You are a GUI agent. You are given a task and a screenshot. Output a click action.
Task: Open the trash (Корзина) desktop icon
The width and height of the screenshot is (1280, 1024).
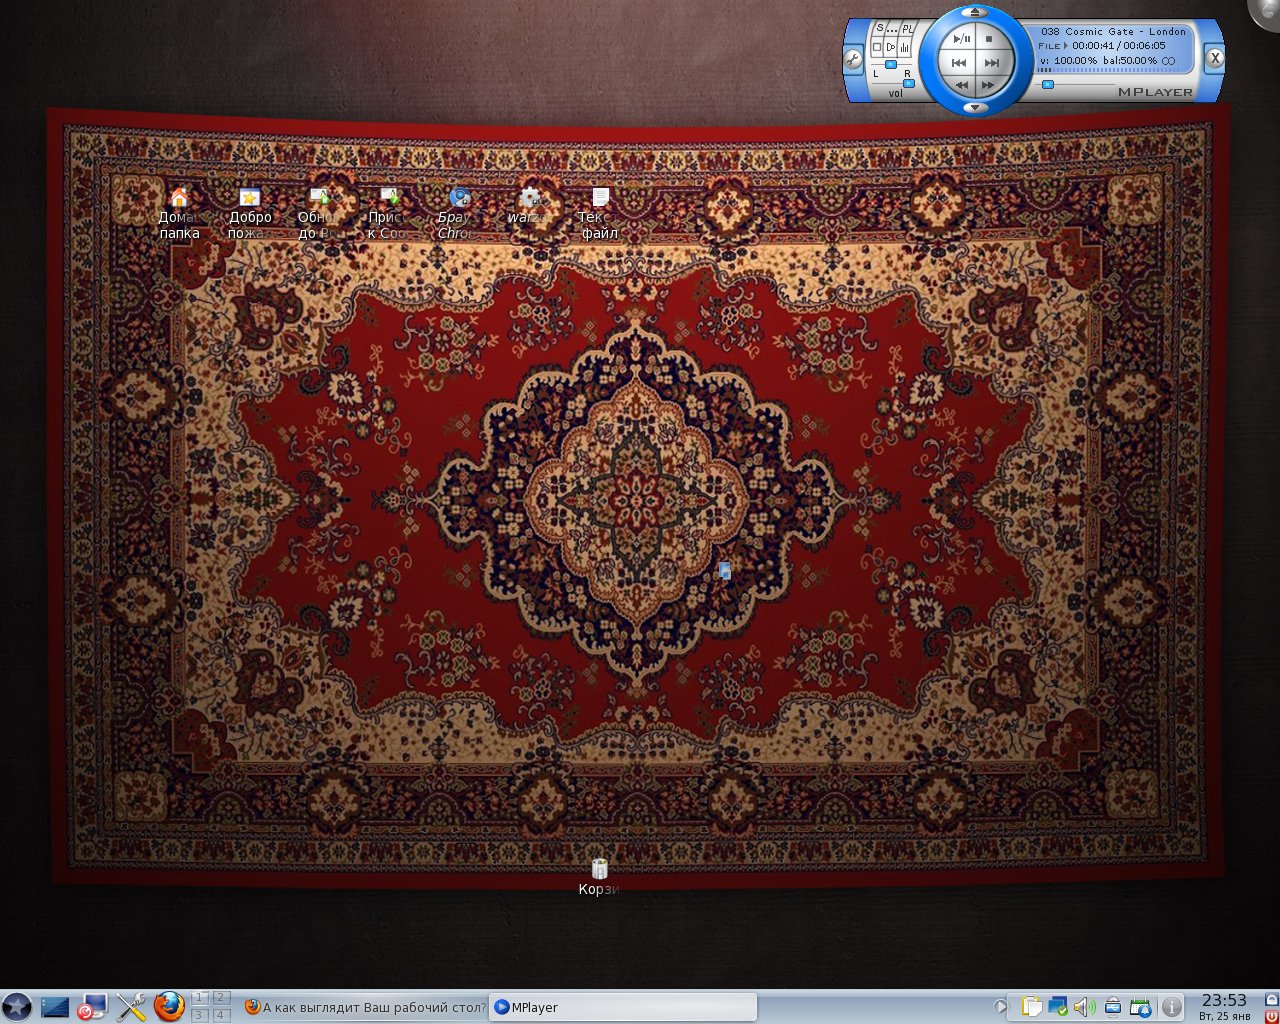click(x=599, y=870)
